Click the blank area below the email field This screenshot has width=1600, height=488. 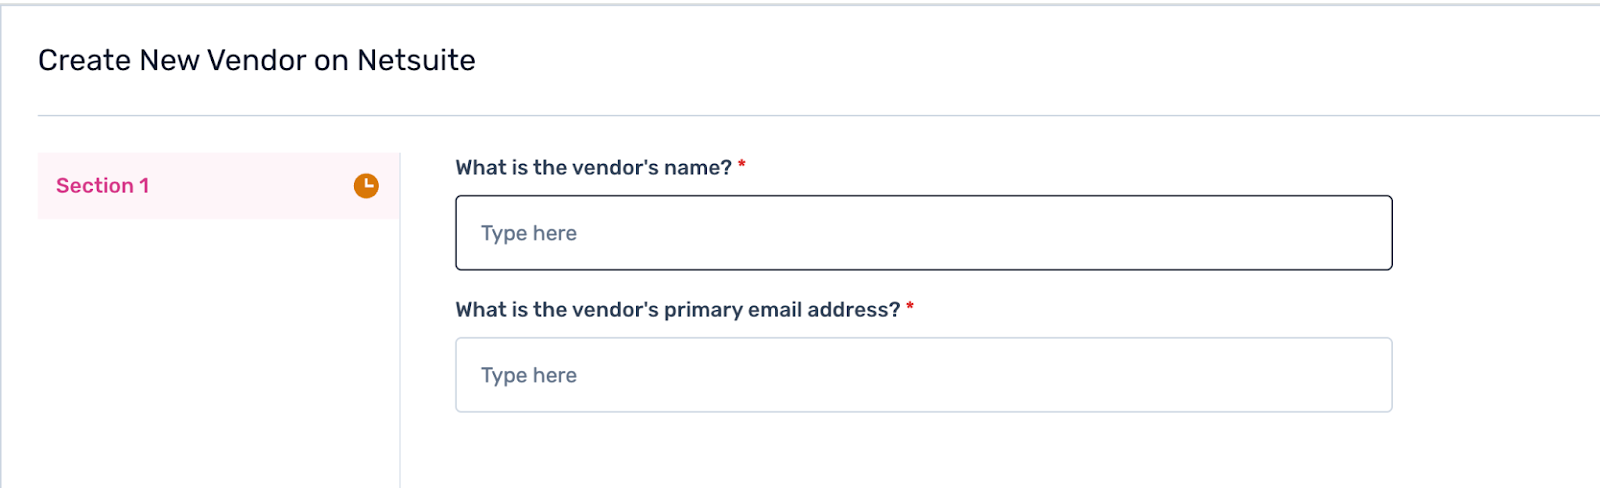point(923,452)
